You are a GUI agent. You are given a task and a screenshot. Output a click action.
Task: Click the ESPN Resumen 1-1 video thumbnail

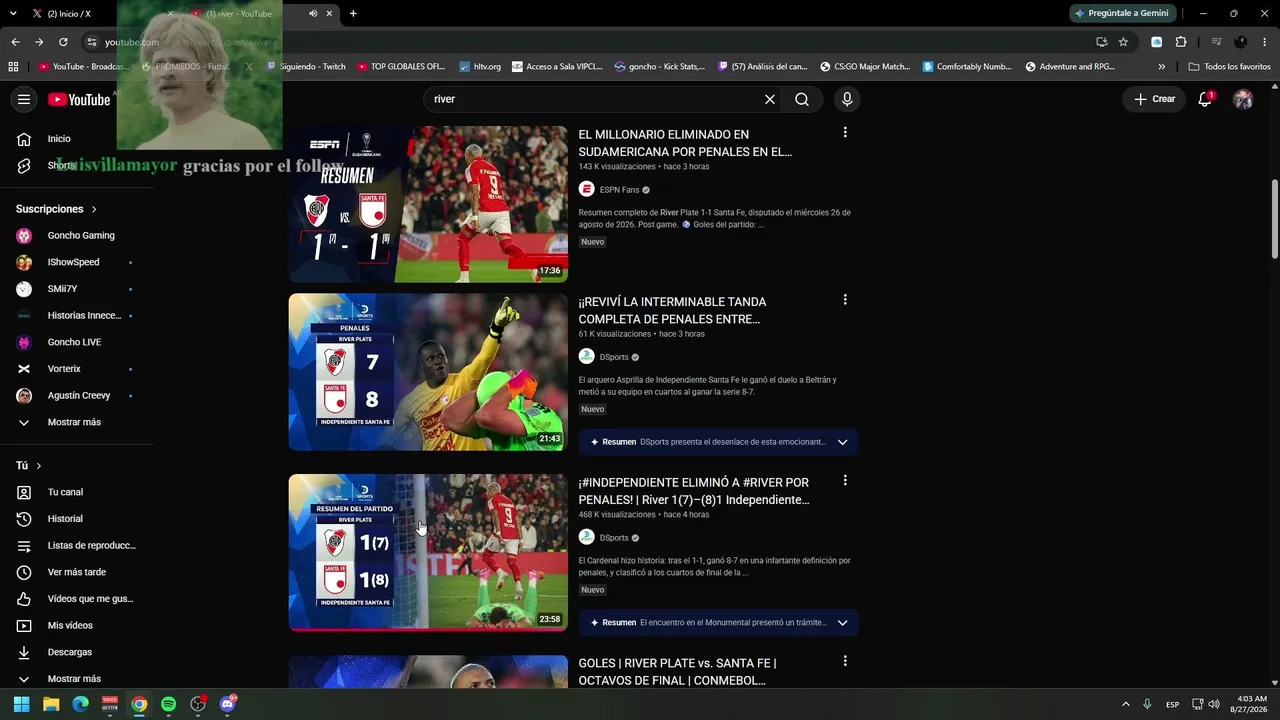coord(428,204)
